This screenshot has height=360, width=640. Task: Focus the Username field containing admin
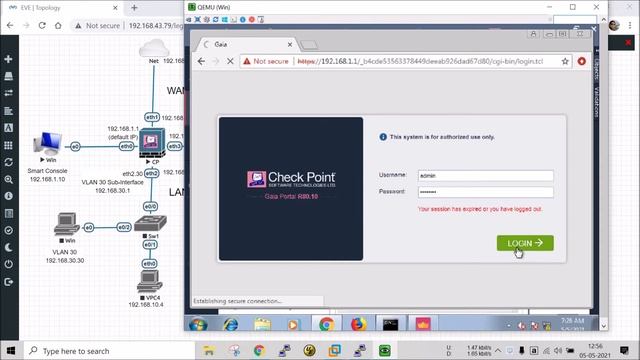[486, 176]
